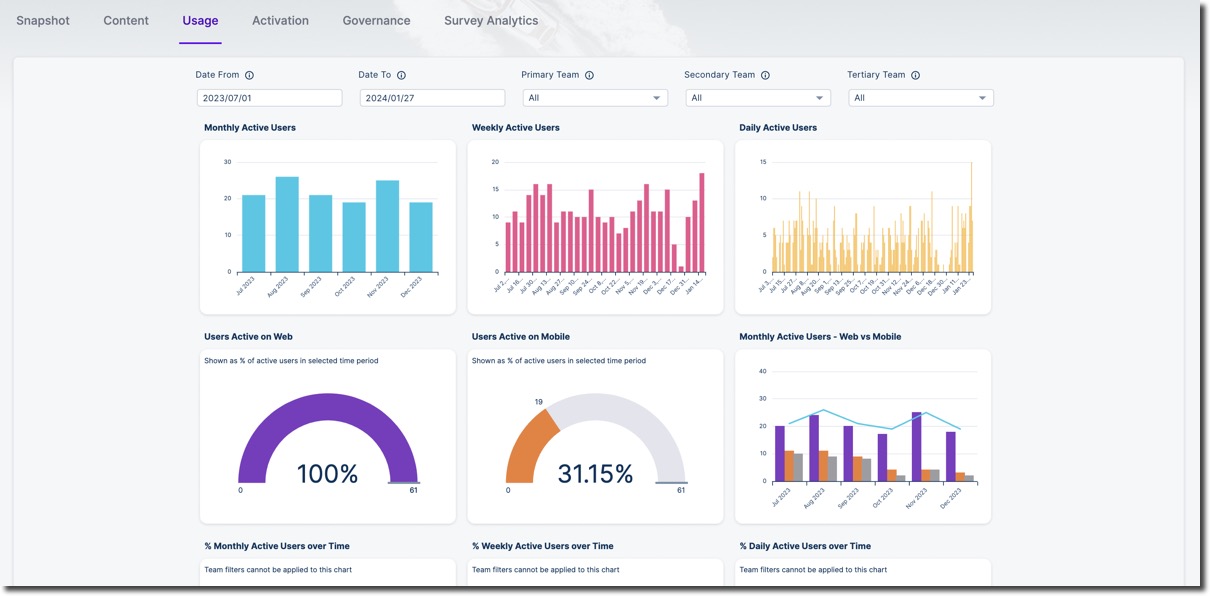Click inside the Date To field

(x=431, y=97)
